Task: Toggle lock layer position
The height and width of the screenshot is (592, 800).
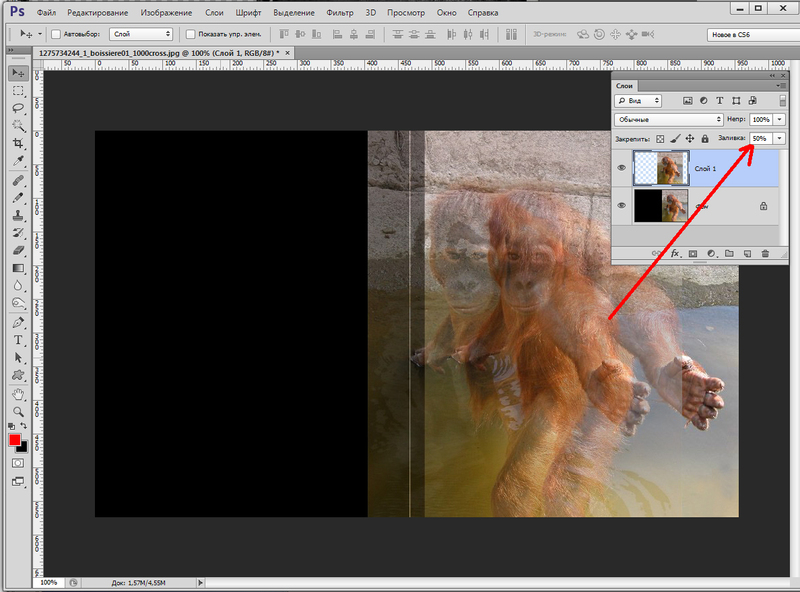Action: click(x=690, y=139)
